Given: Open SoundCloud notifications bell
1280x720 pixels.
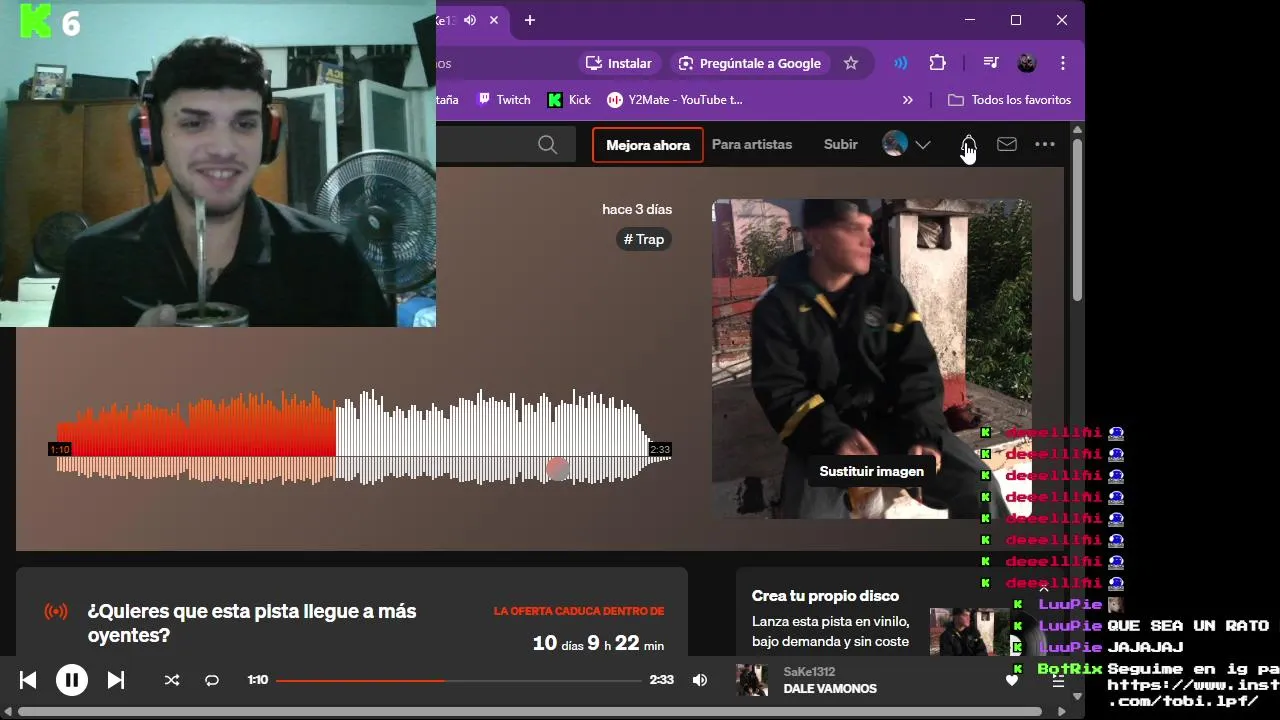Looking at the screenshot, I should tap(968, 145).
